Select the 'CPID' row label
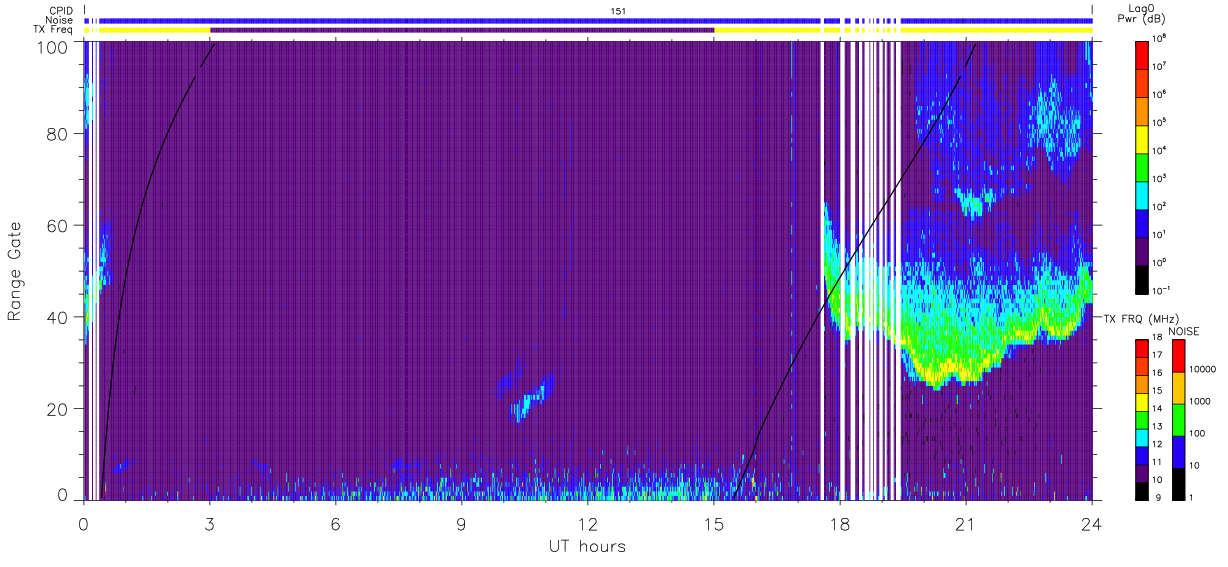The image size is (1228, 567). coord(59,10)
